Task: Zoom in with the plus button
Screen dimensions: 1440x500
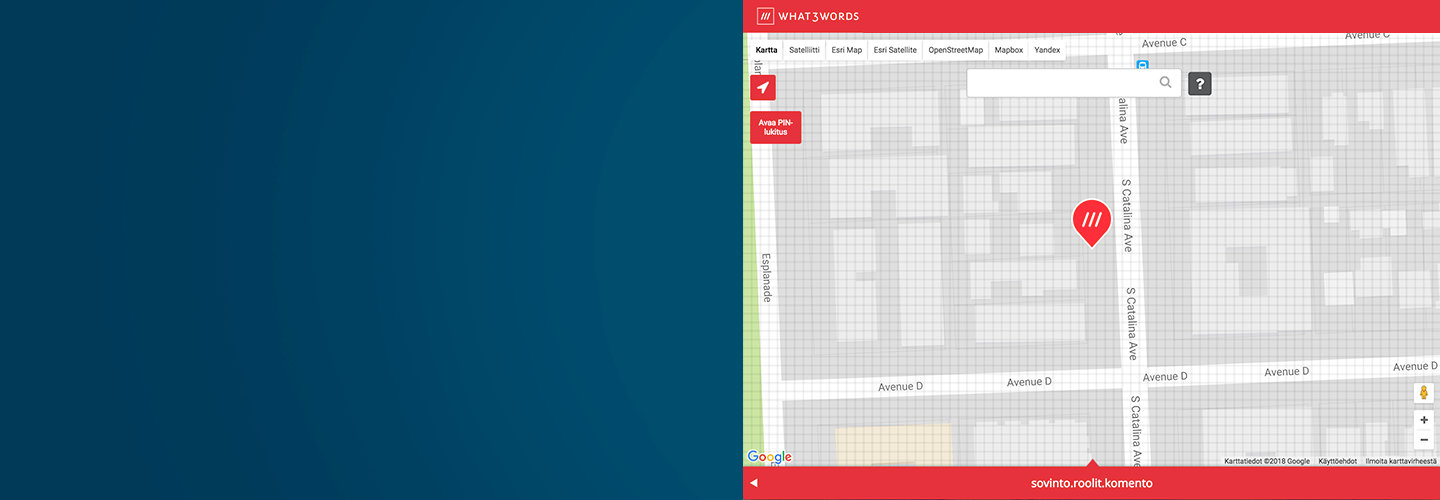Action: tap(1424, 421)
